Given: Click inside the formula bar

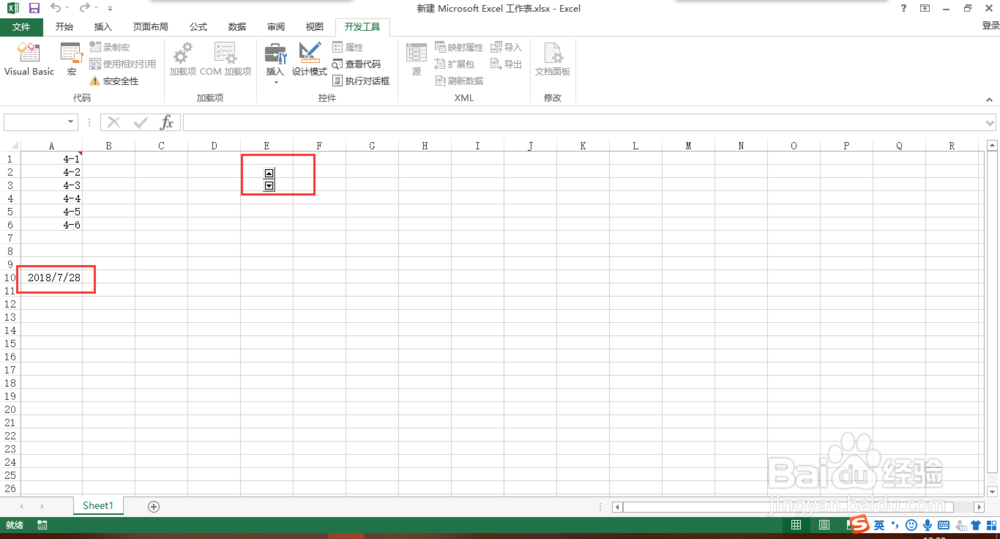Looking at the screenshot, I should (x=583, y=122).
